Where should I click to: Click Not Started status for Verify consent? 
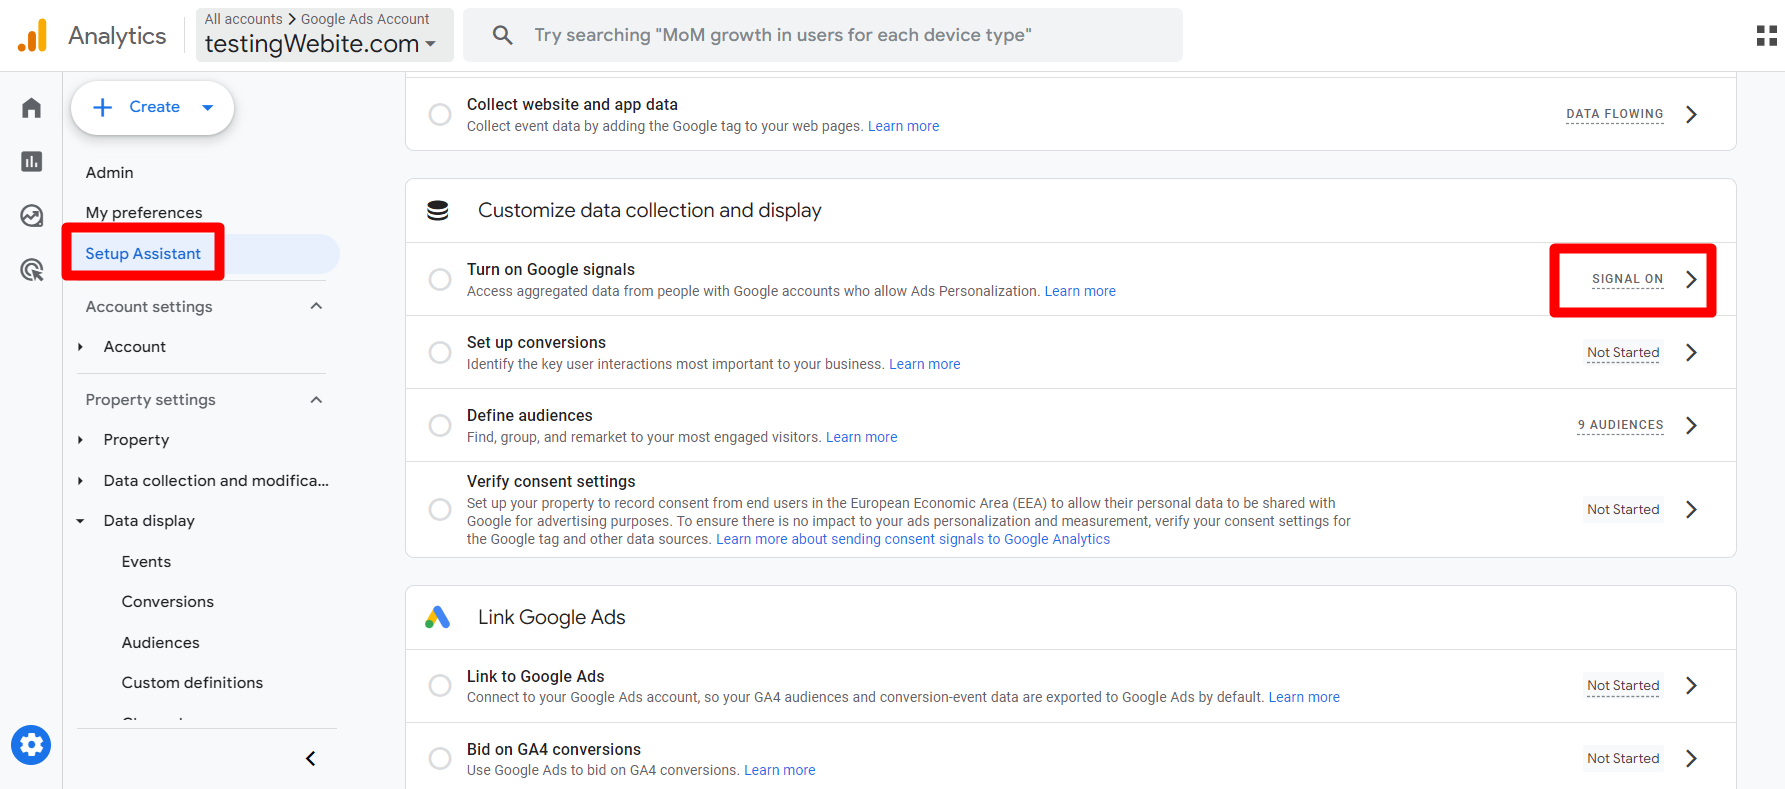1623,509
